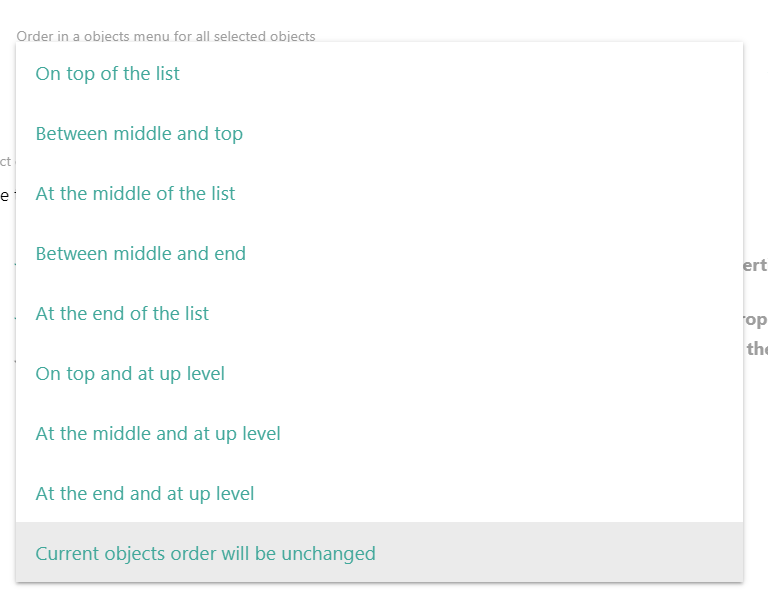Choose the first ordering option in dropdown
The width and height of the screenshot is (768, 594).
point(108,73)
